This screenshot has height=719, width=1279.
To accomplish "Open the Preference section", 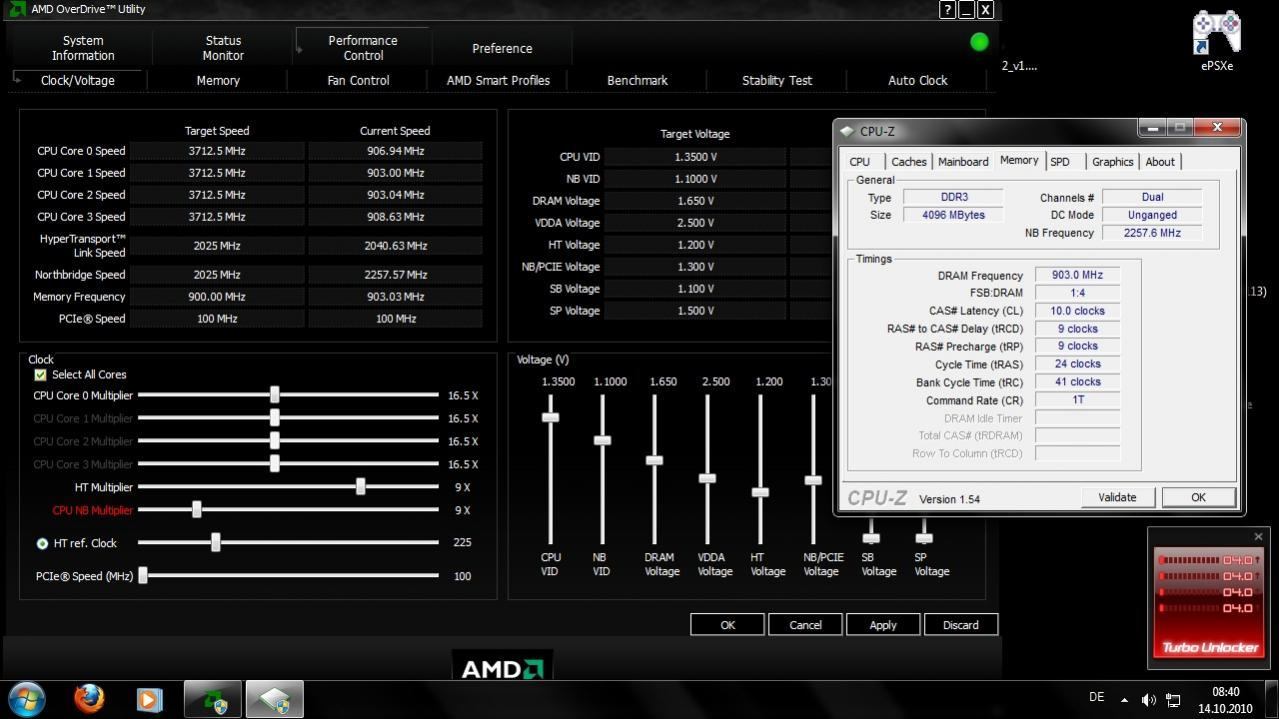I will pos(502,48).
